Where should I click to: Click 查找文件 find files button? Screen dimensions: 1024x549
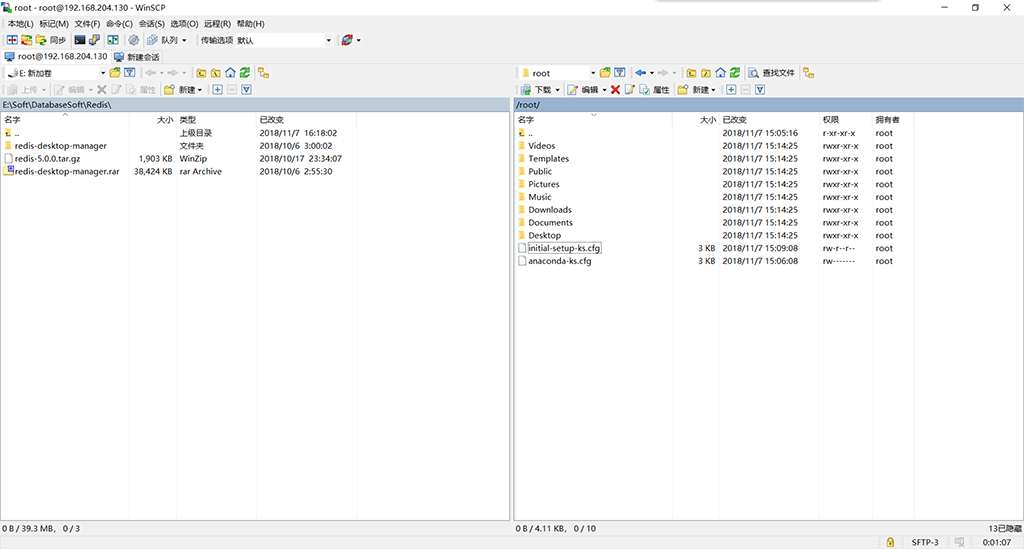pos(772,72)
